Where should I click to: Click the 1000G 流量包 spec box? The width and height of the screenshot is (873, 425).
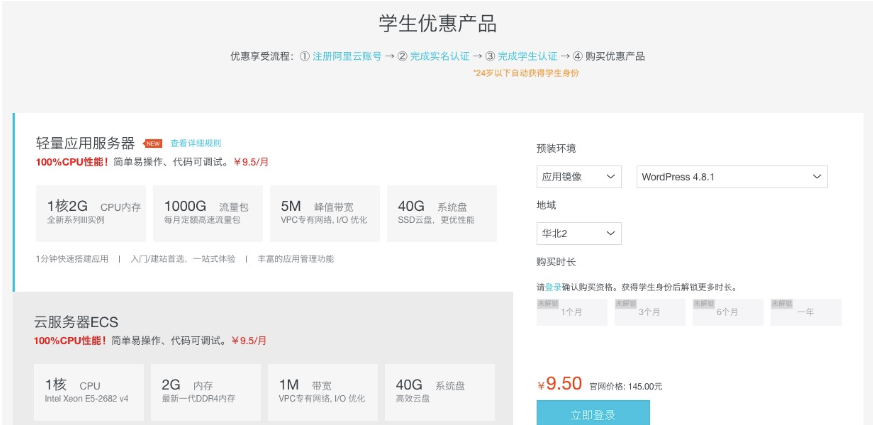coord(208,213)
